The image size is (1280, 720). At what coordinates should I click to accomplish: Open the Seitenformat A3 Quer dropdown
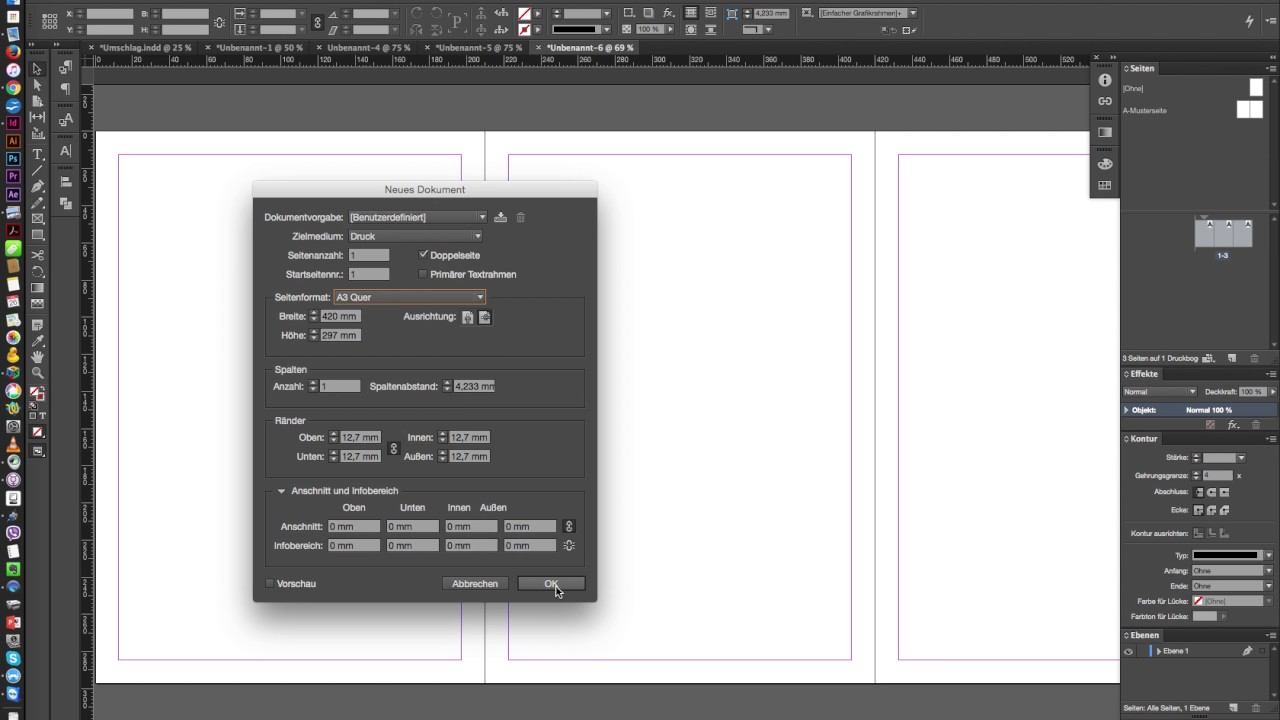tap(410, 297)
